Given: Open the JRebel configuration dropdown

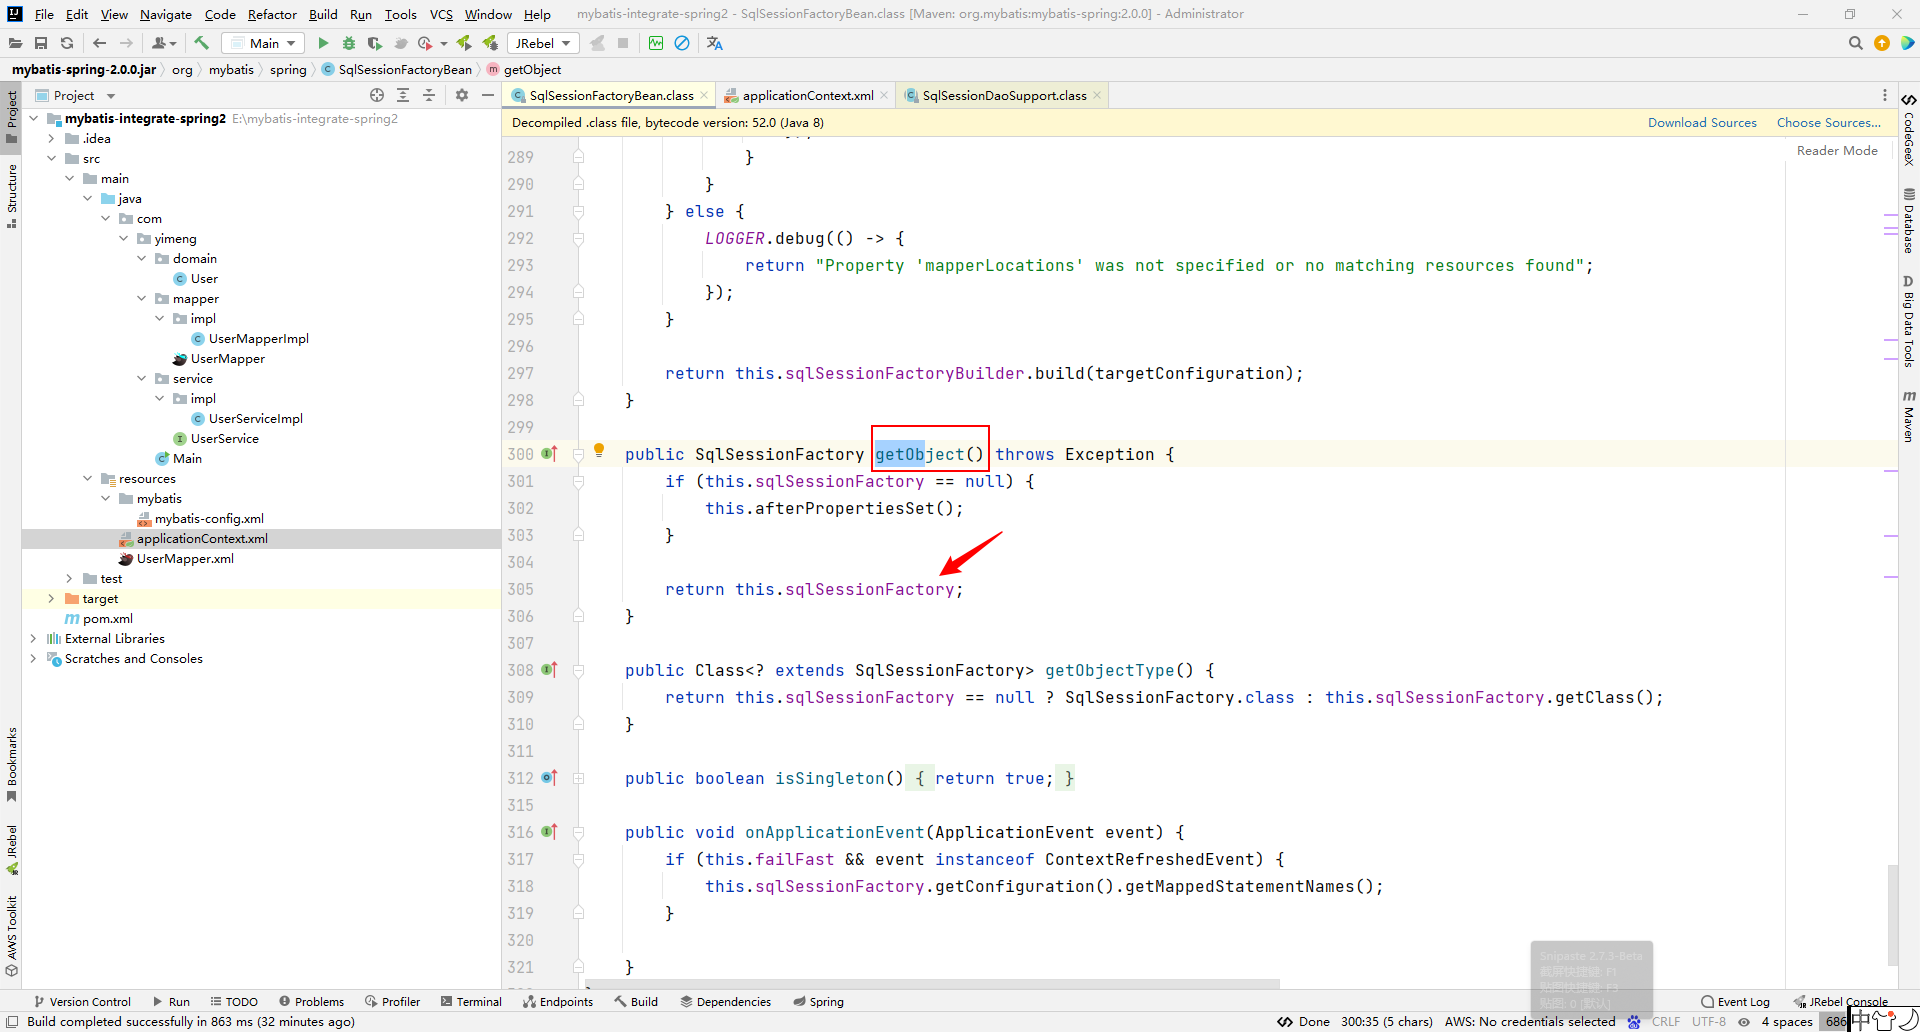Looking at the screenshot, I should click(542, 43).
